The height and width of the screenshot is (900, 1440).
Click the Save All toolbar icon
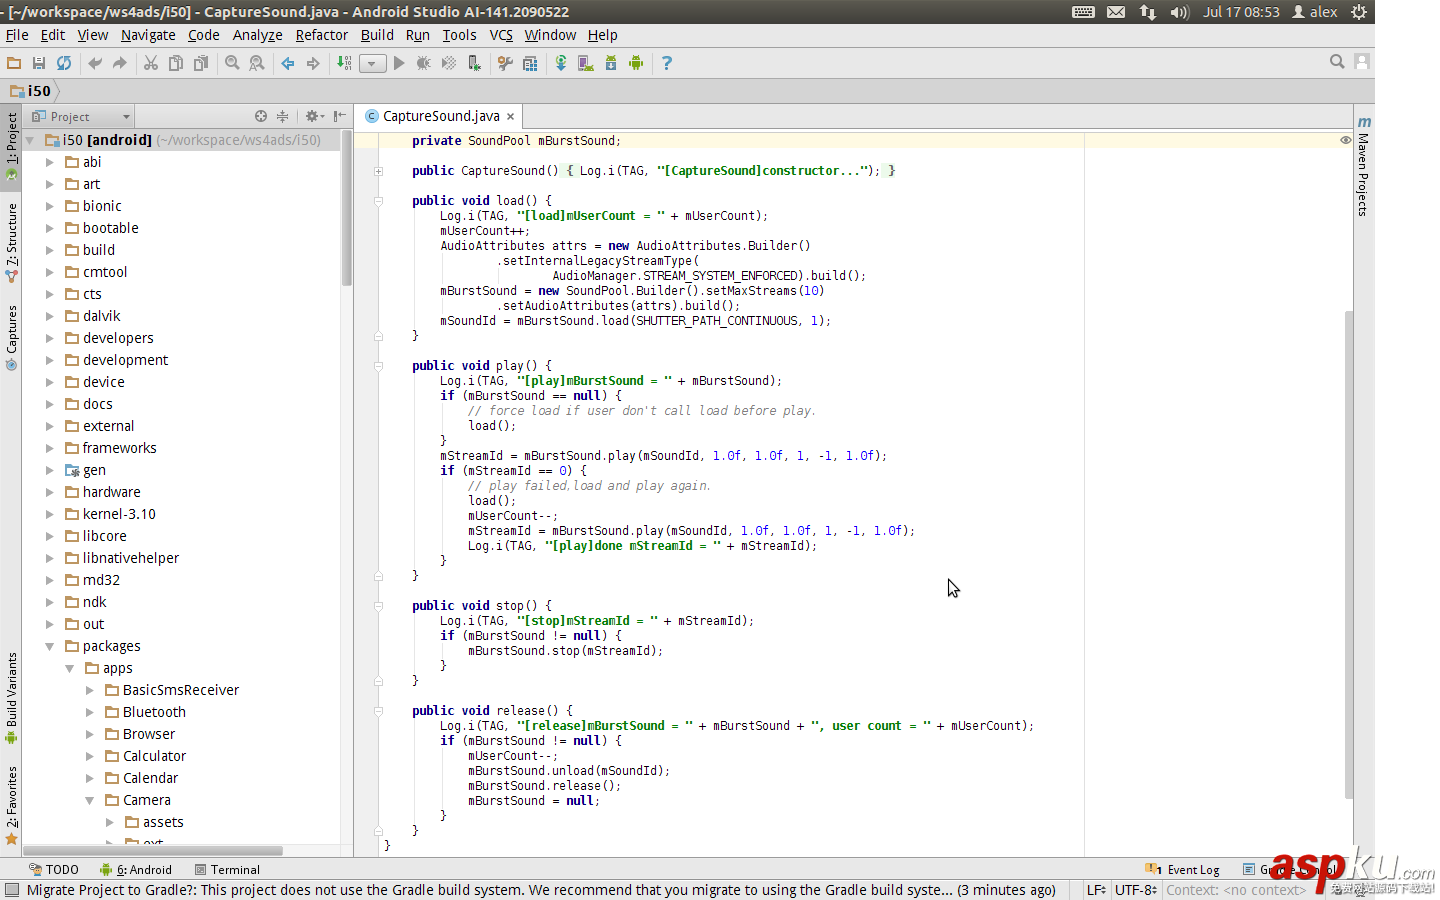pyautogui.click(x=39, y=63)
